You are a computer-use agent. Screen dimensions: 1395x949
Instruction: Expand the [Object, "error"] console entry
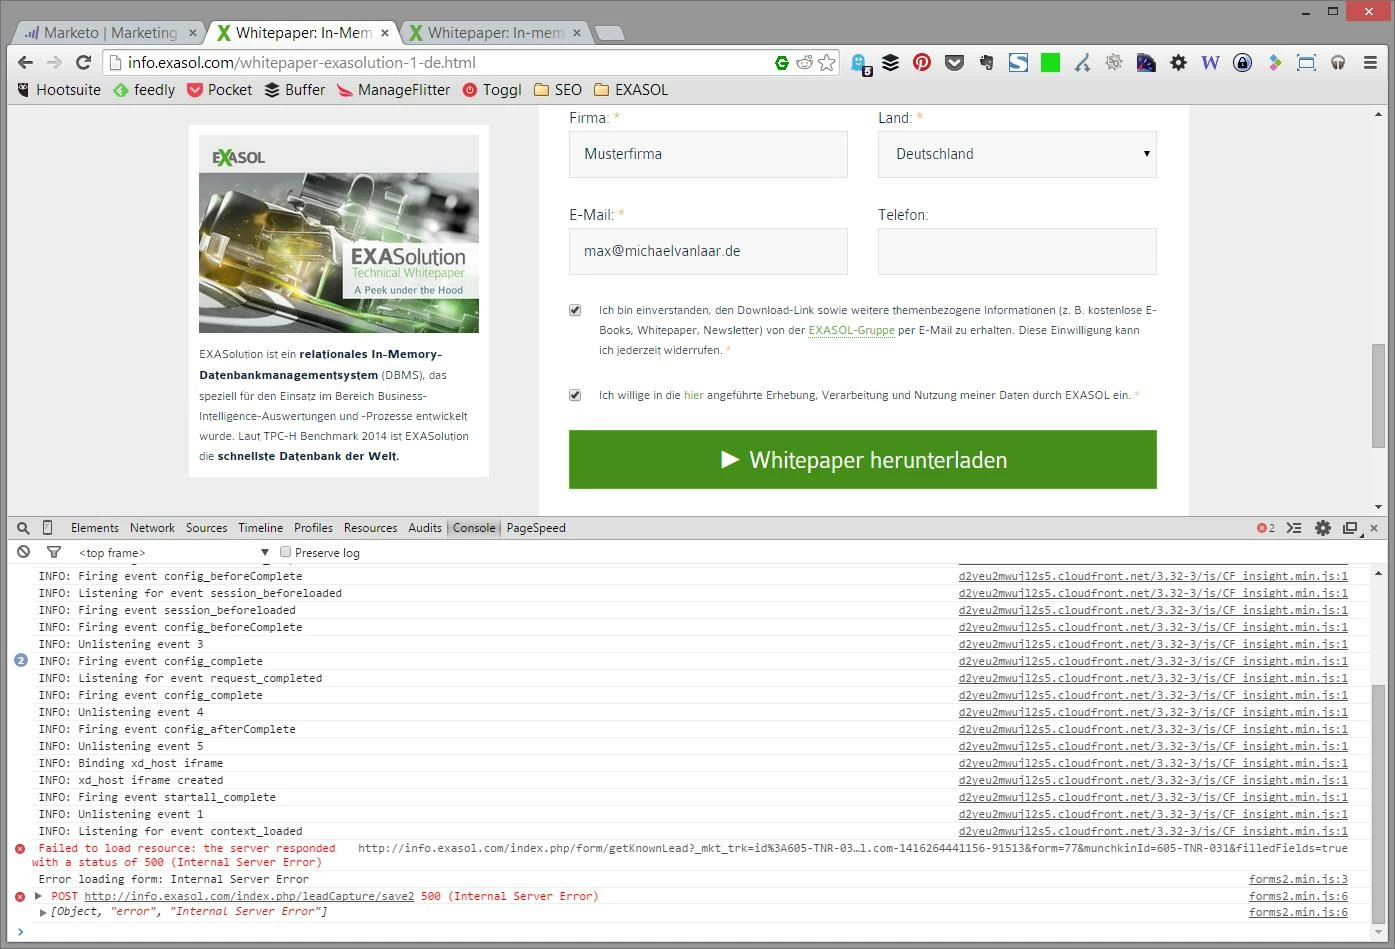click(x=43, y=912)
